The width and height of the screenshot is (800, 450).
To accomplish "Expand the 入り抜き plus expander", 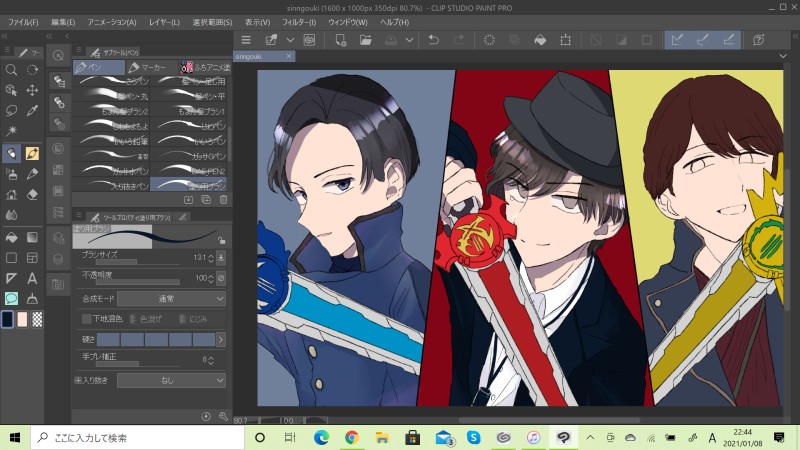I will click(78, 380).
